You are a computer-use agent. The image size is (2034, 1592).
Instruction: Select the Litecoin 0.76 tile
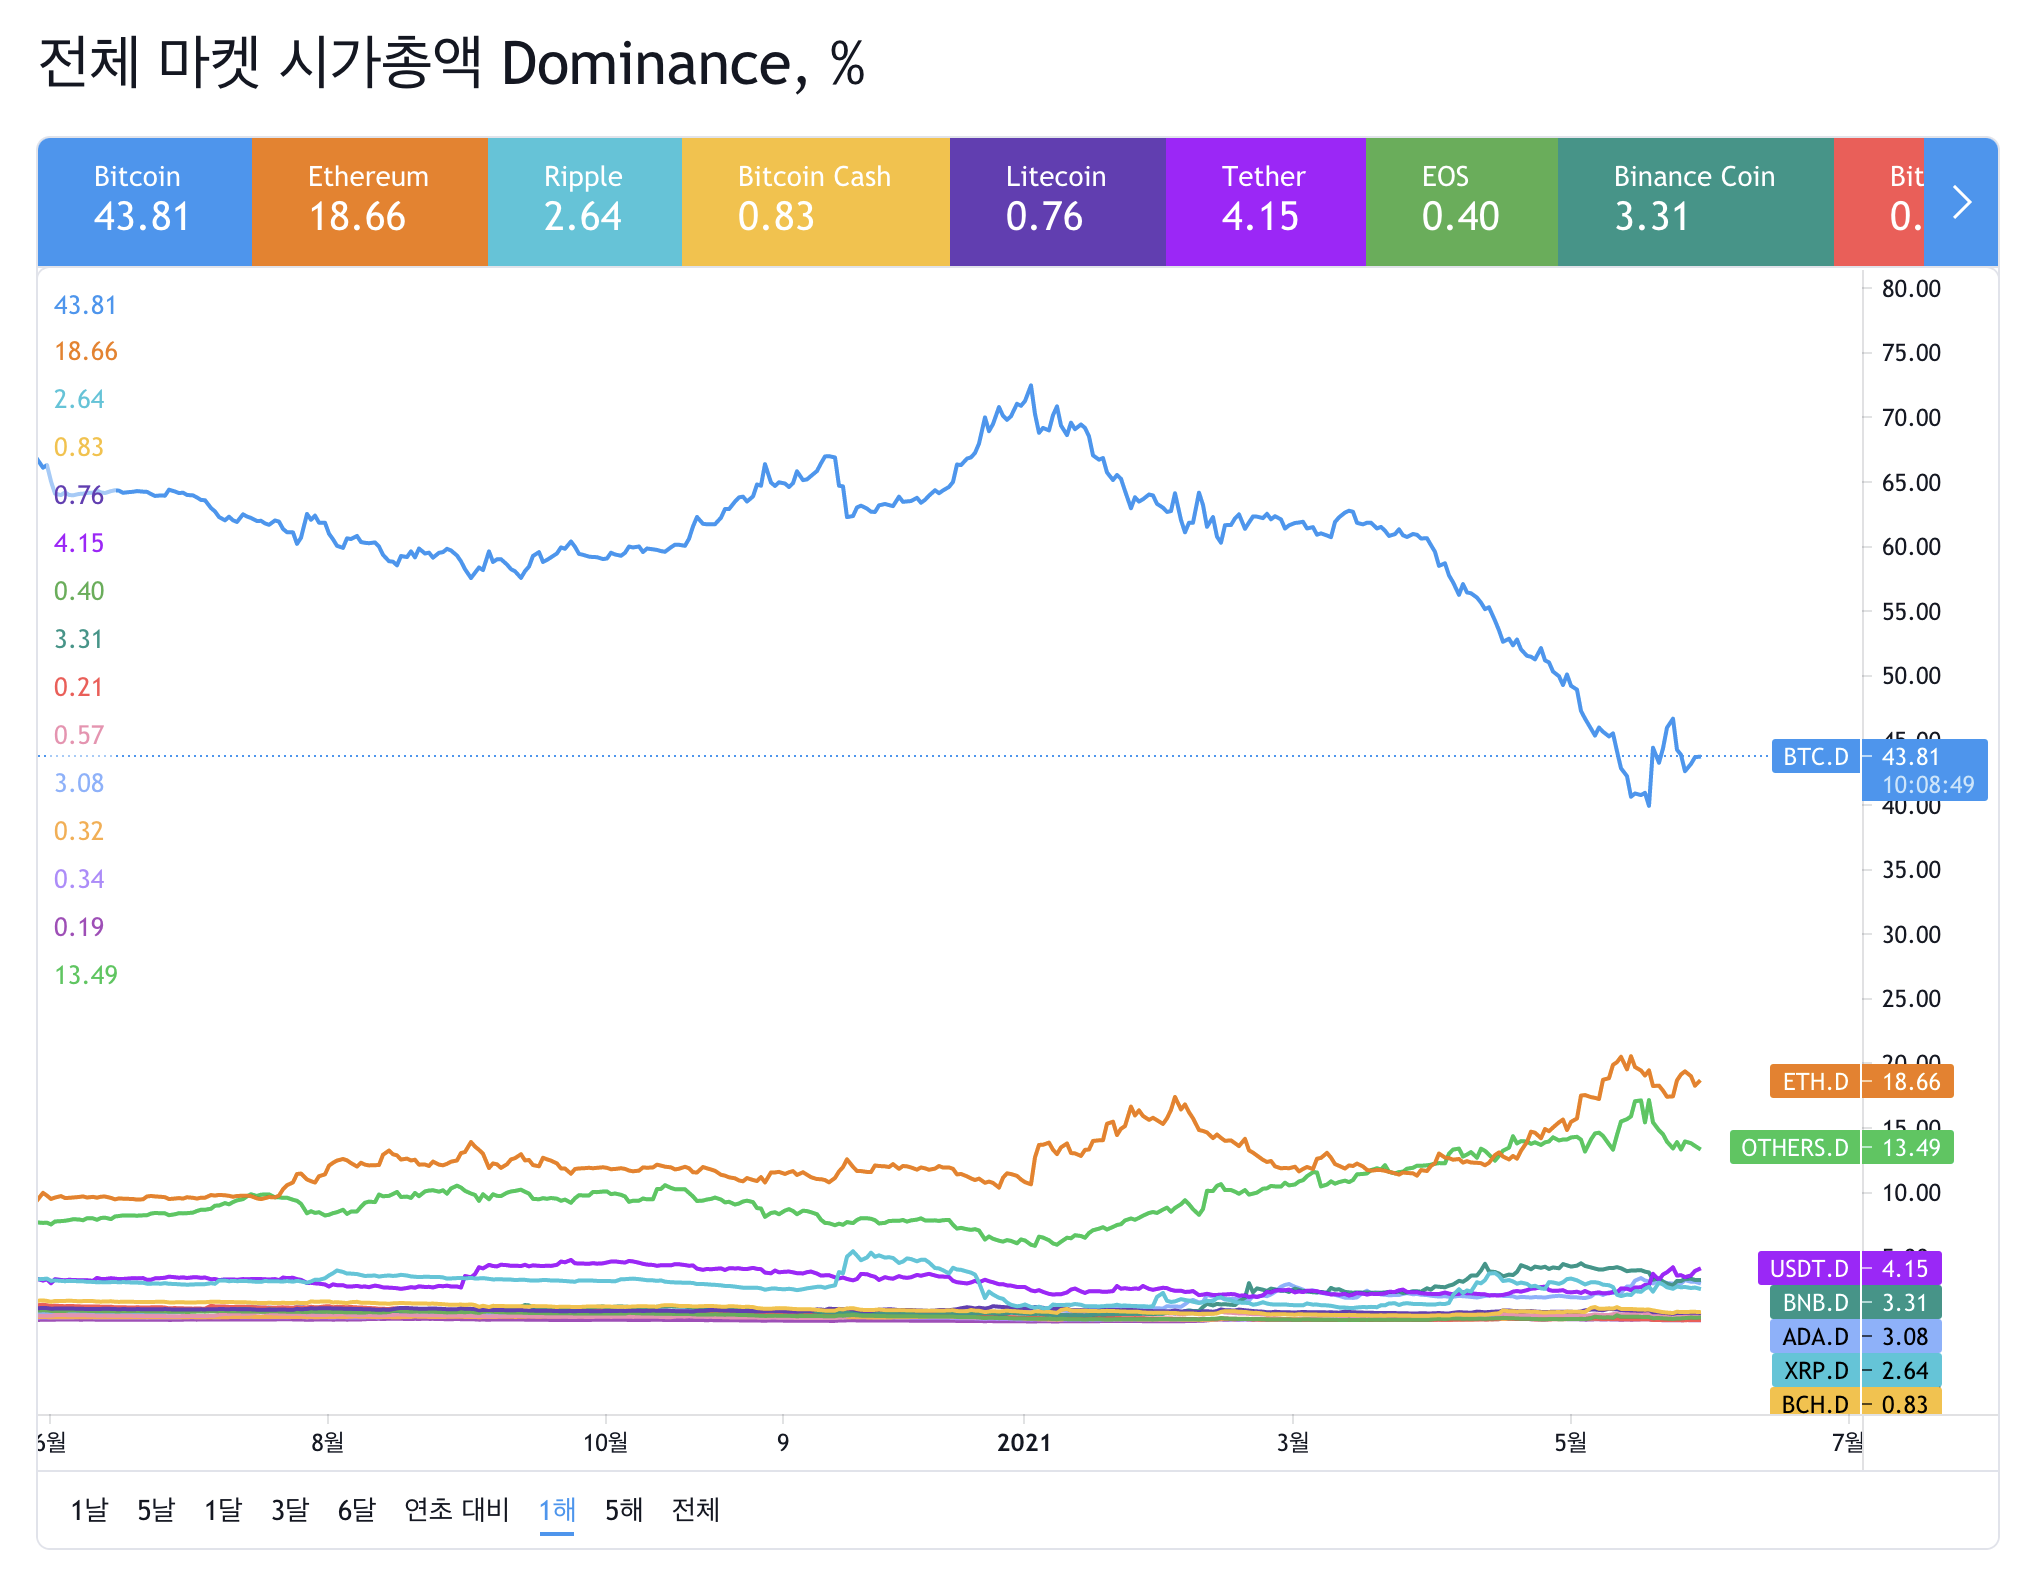pos(1056,202)
